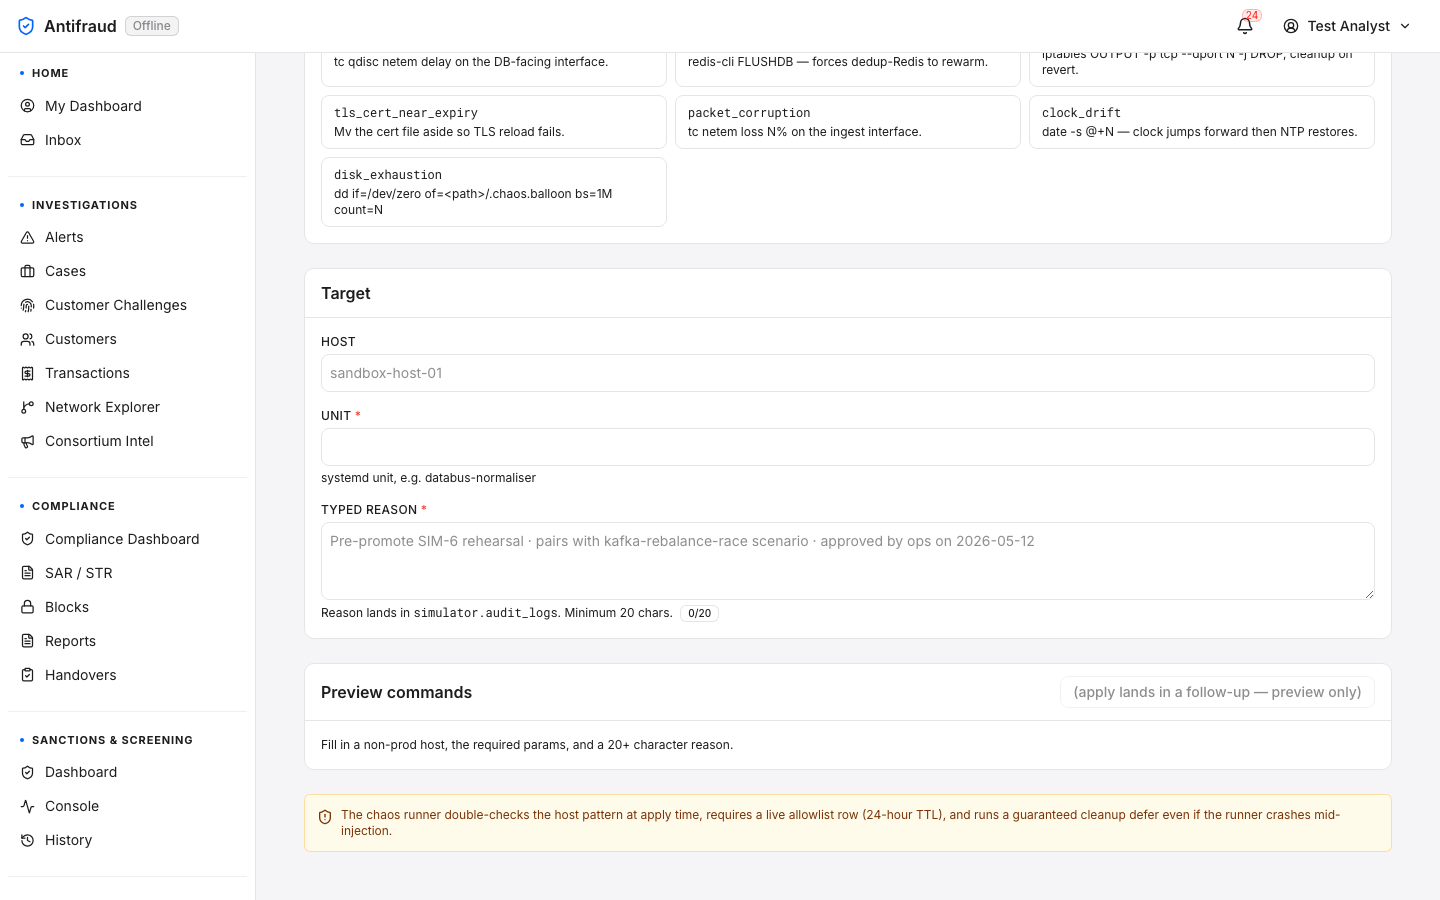Click the Blocks padlock icon
Screen dimensions: 1440x900
(28, 607)
